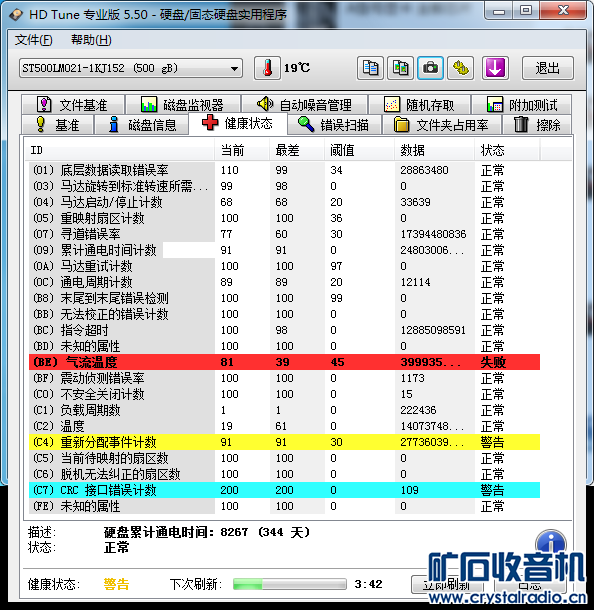Select the (05) 重映射扇区计数 row
The height and width of the screenshot is (610, 594).
pyautogui.click(x=284, y=218)
